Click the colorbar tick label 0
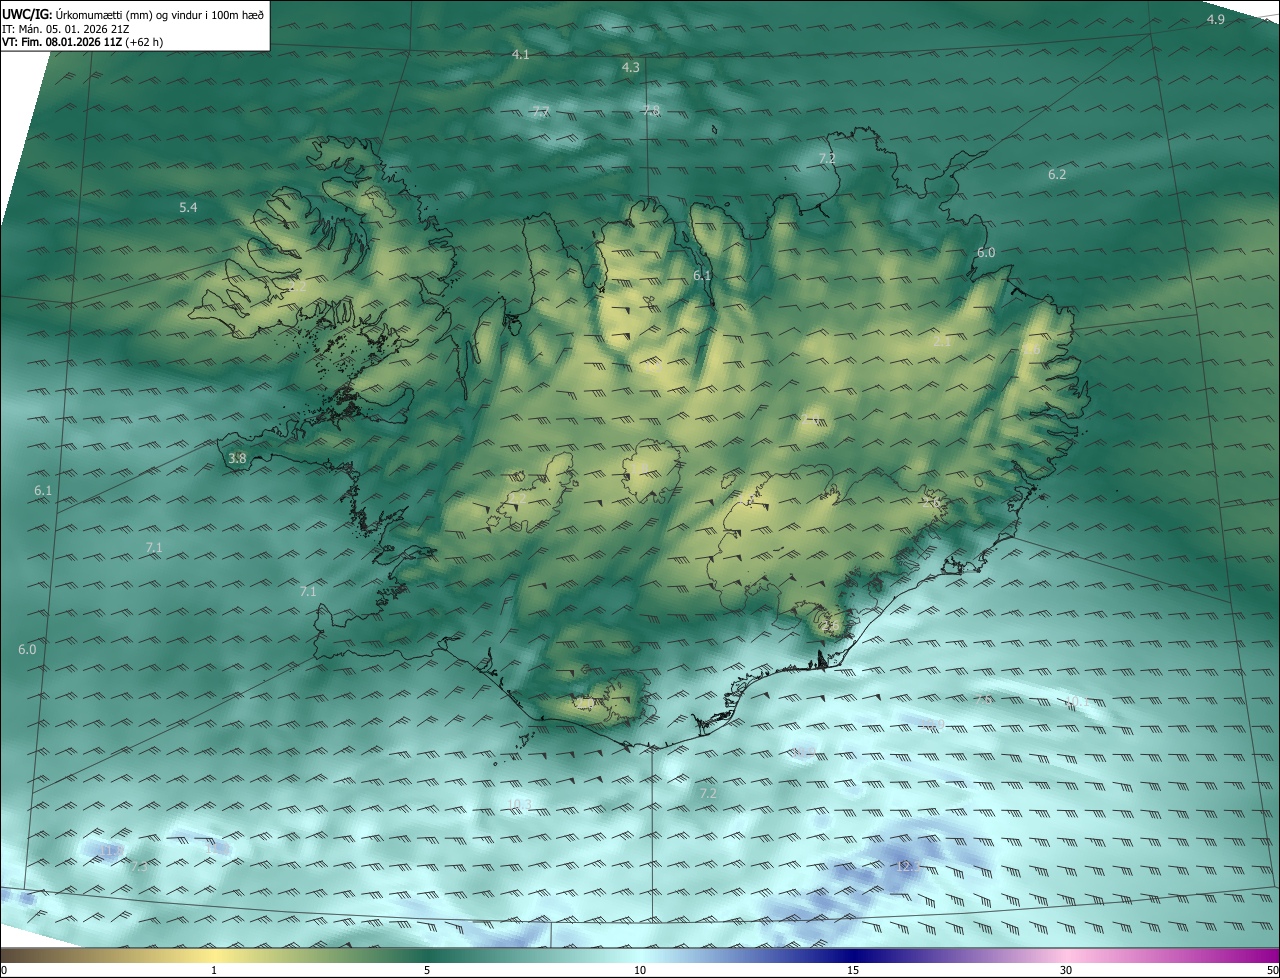This screenshot has height=978, width=1280. 3,971
